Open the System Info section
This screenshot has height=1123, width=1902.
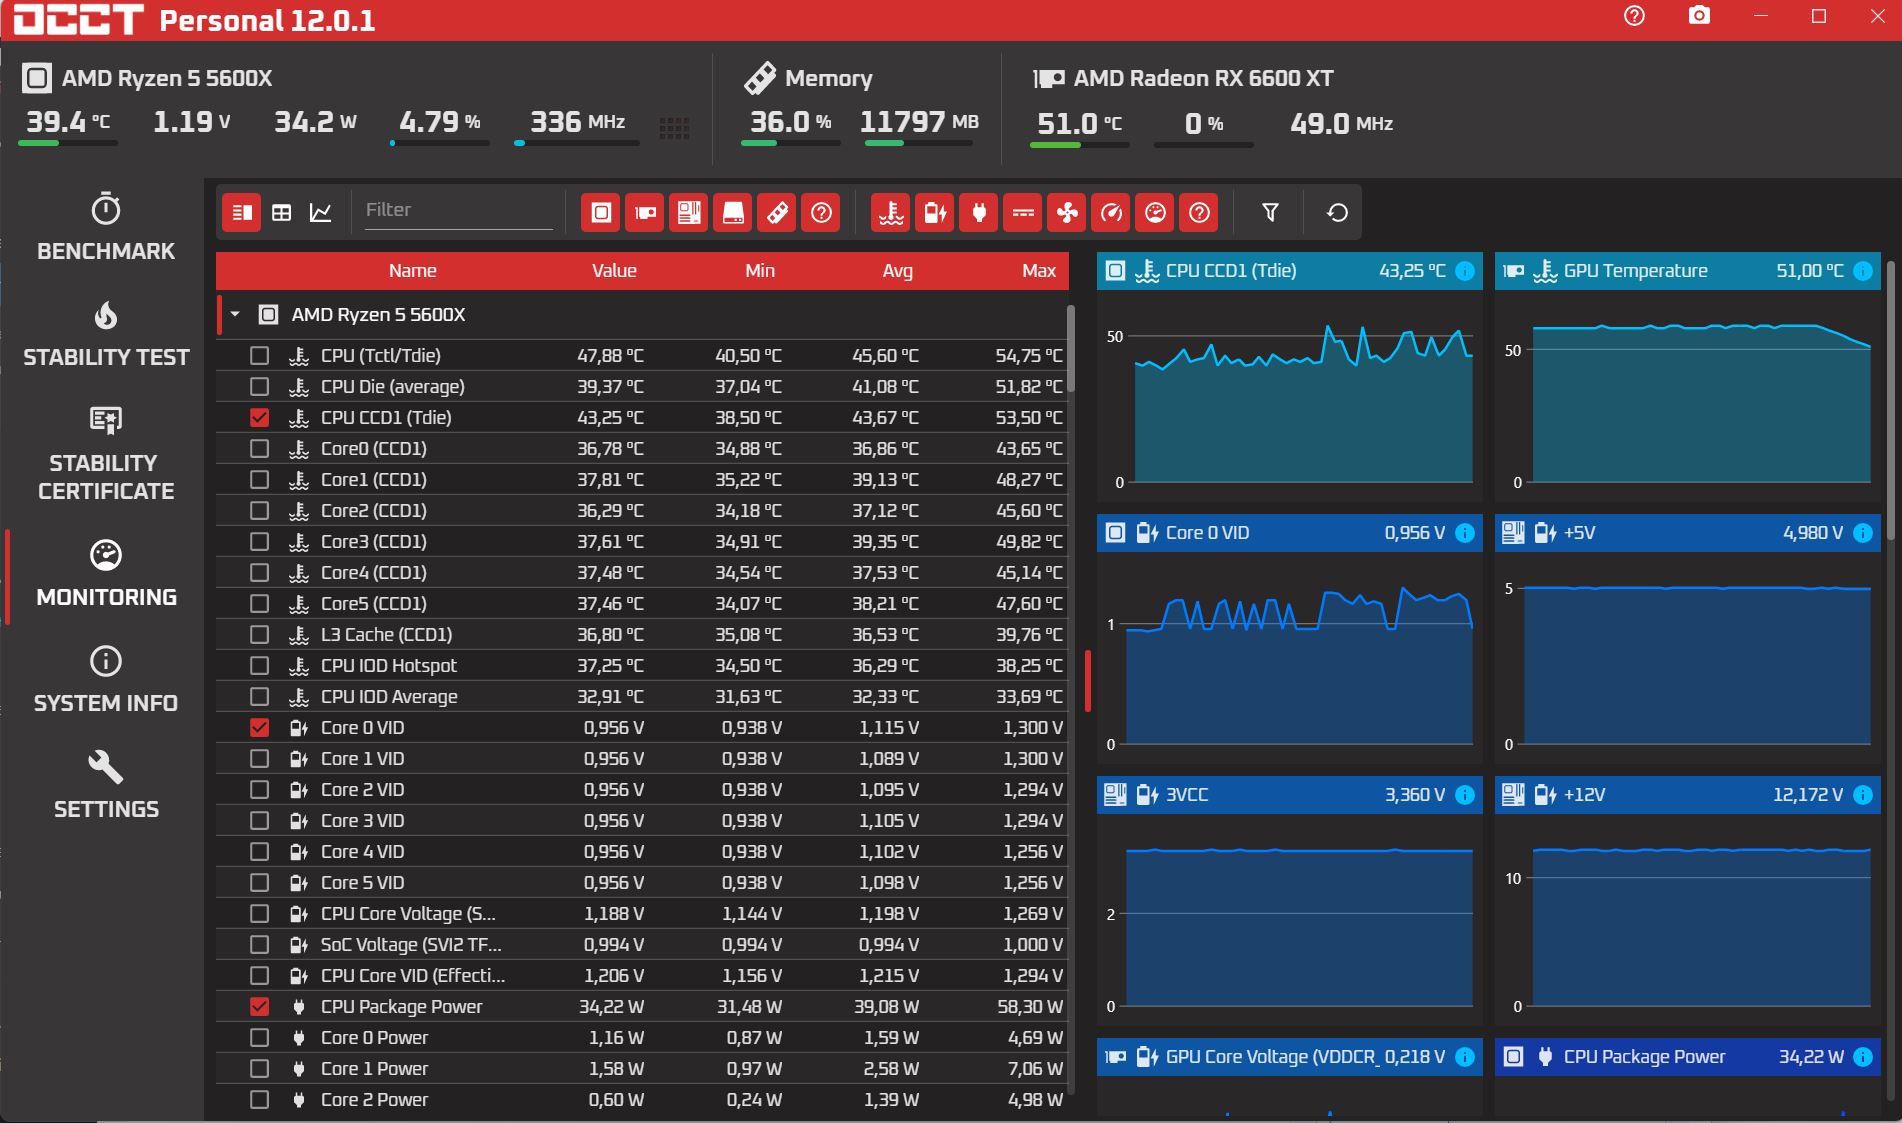tap(106, 679)
